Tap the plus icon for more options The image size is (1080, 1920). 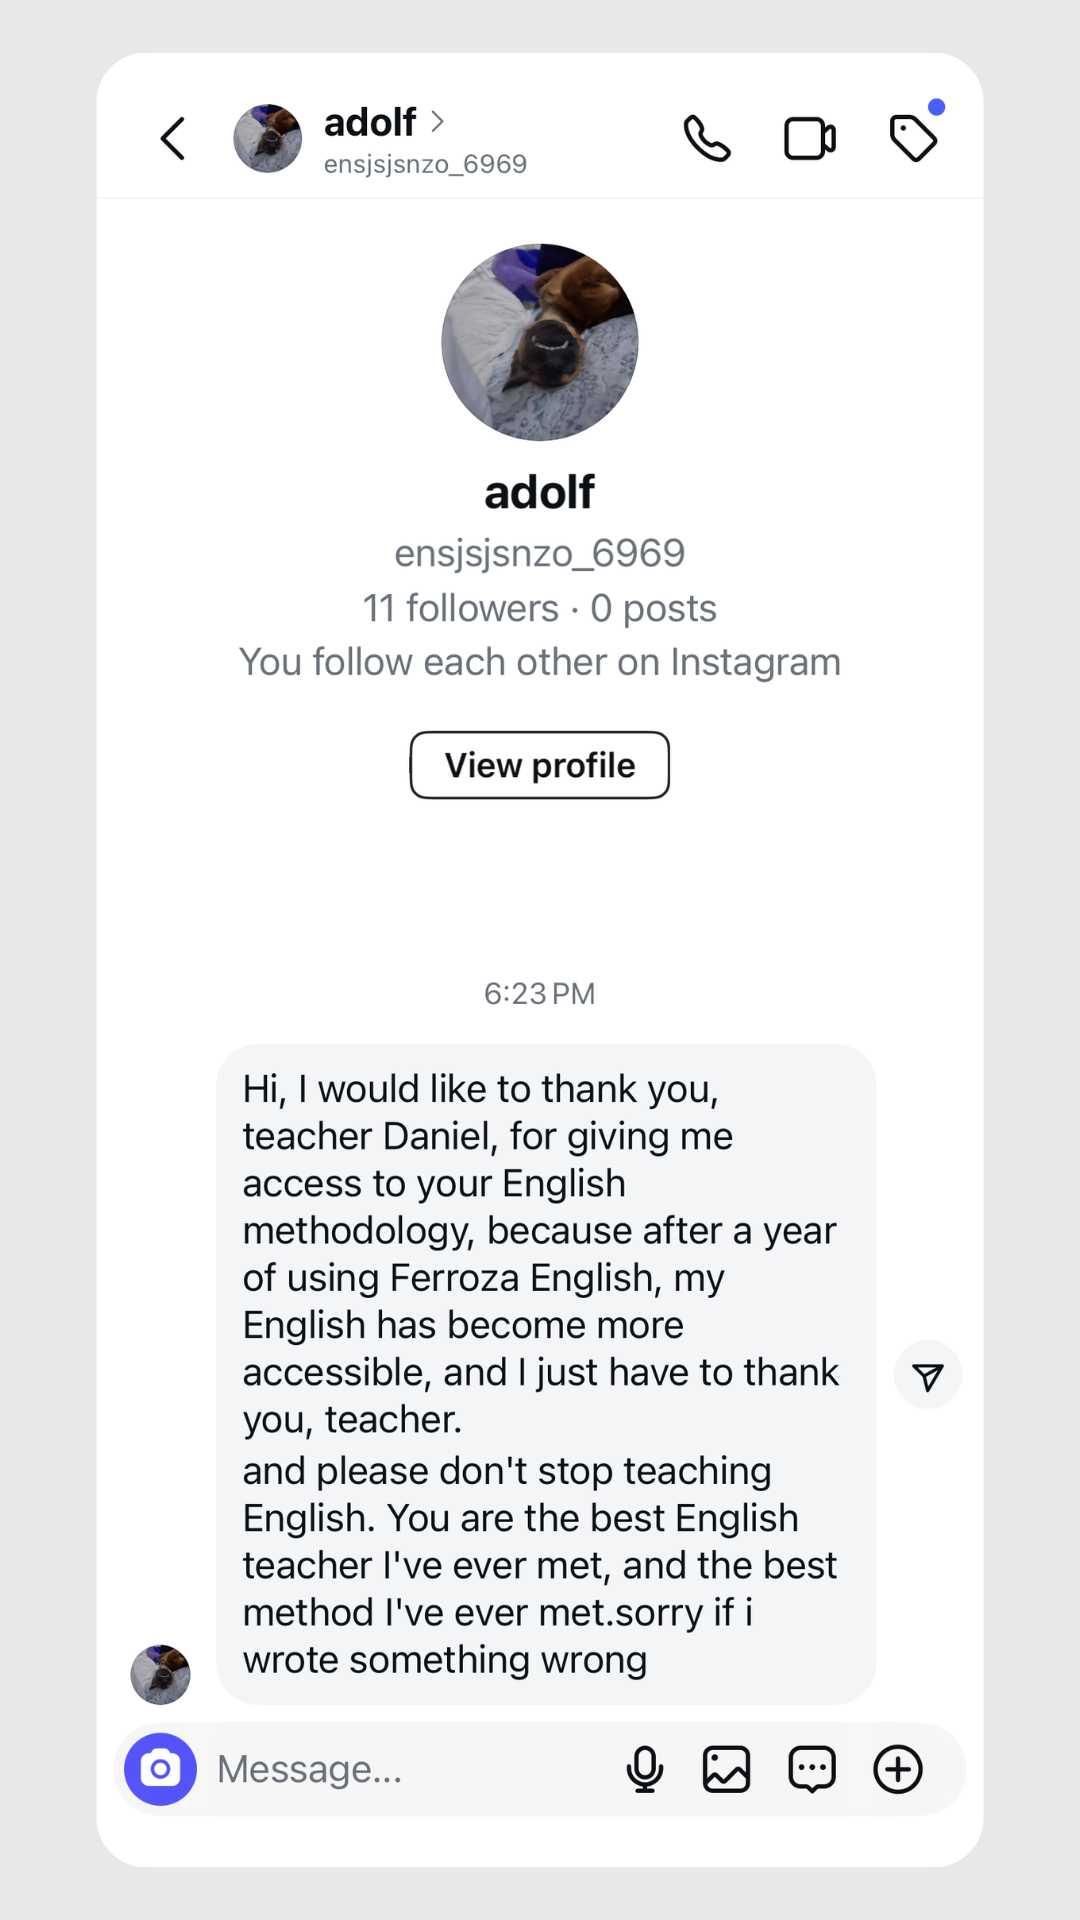click(x=898, y=1769)
